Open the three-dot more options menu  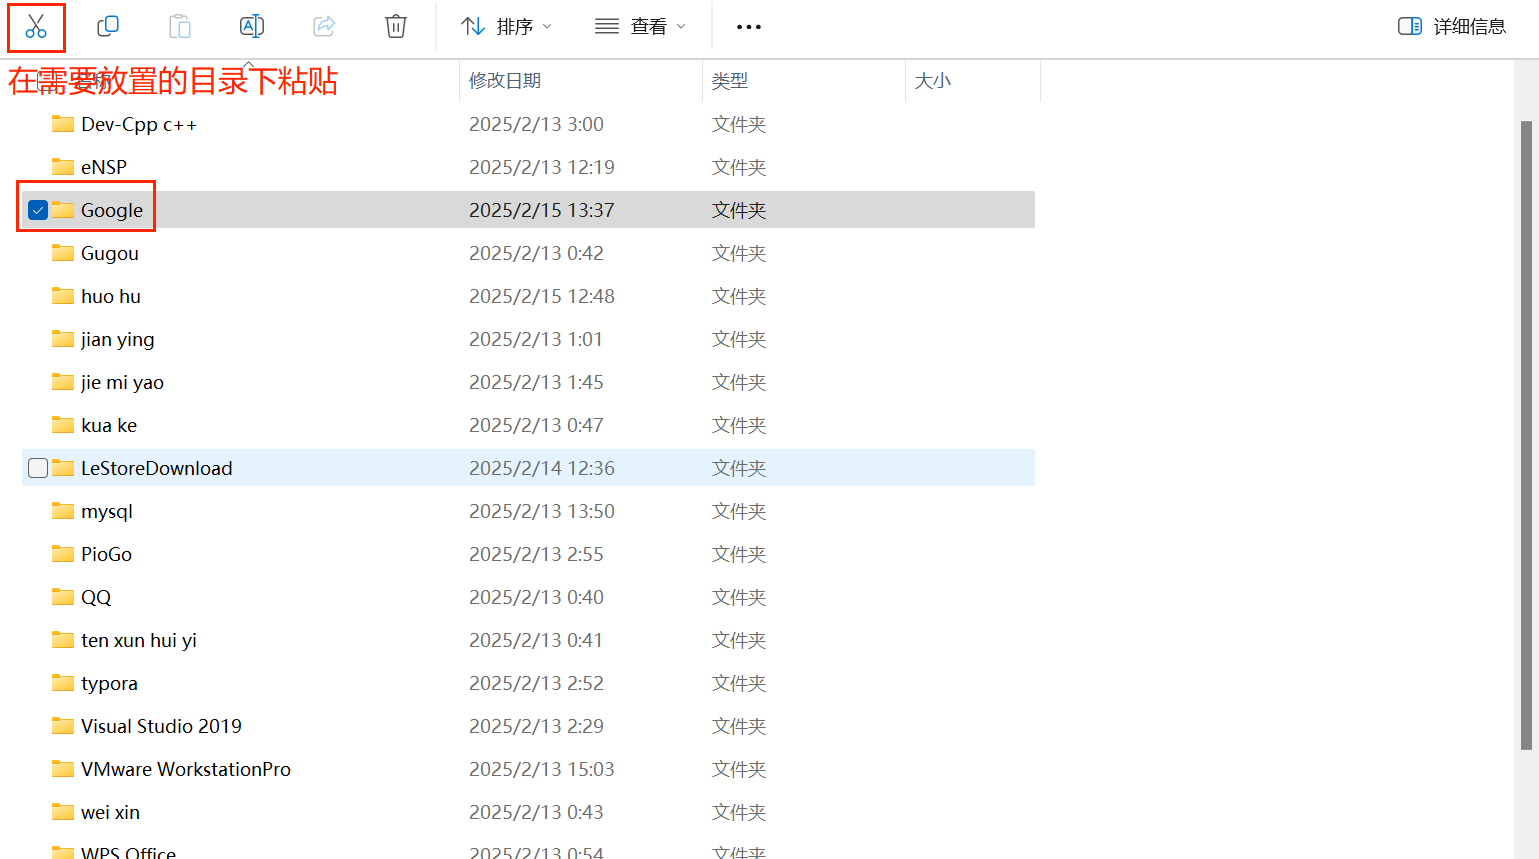pos(749,27)
